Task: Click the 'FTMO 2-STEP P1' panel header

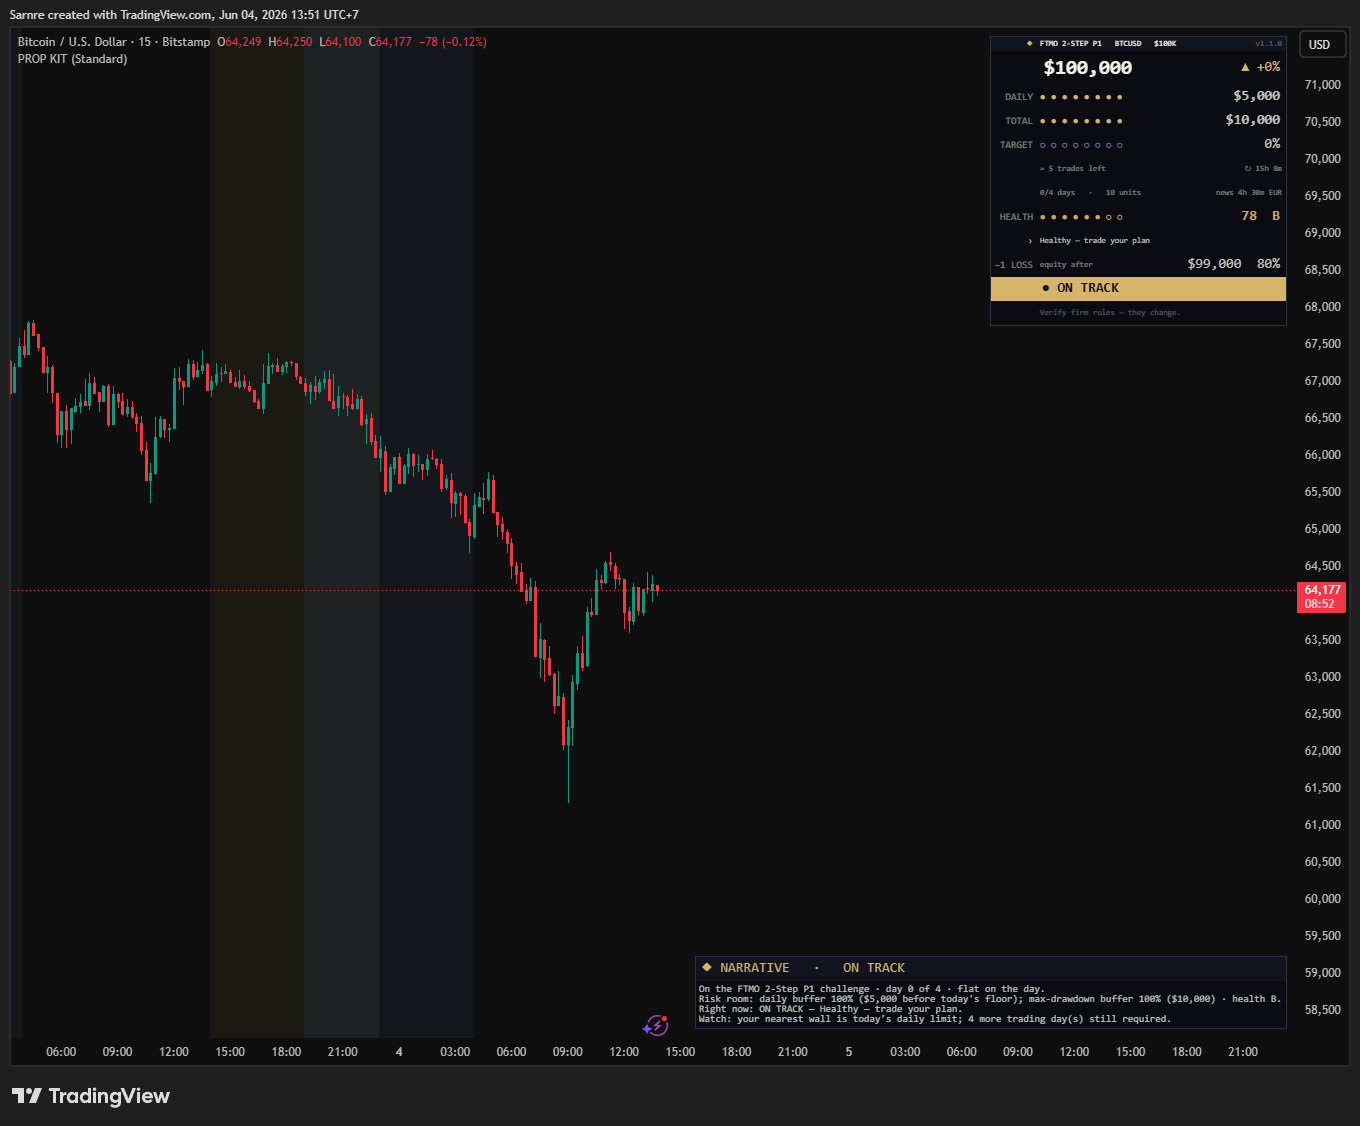Action: tap(1070, 44)
